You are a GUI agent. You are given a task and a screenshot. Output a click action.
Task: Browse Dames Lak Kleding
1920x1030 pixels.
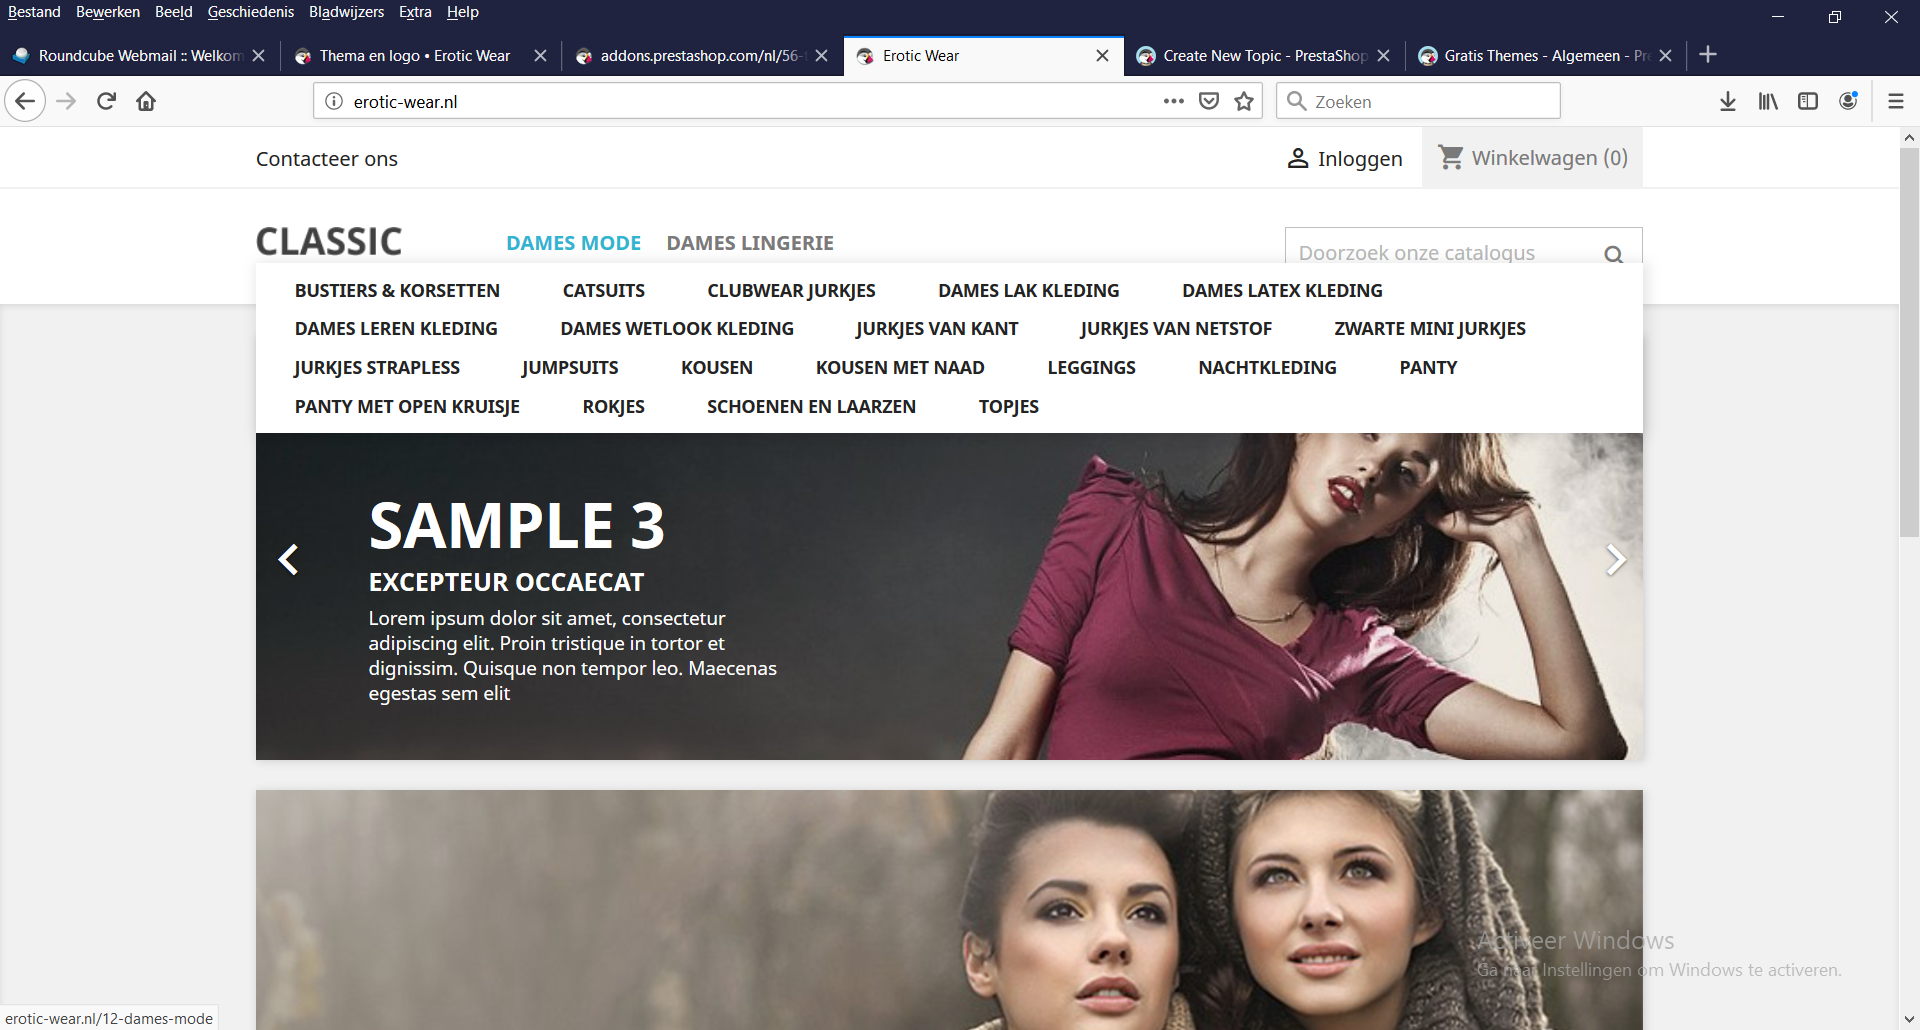click(1029, 291)
